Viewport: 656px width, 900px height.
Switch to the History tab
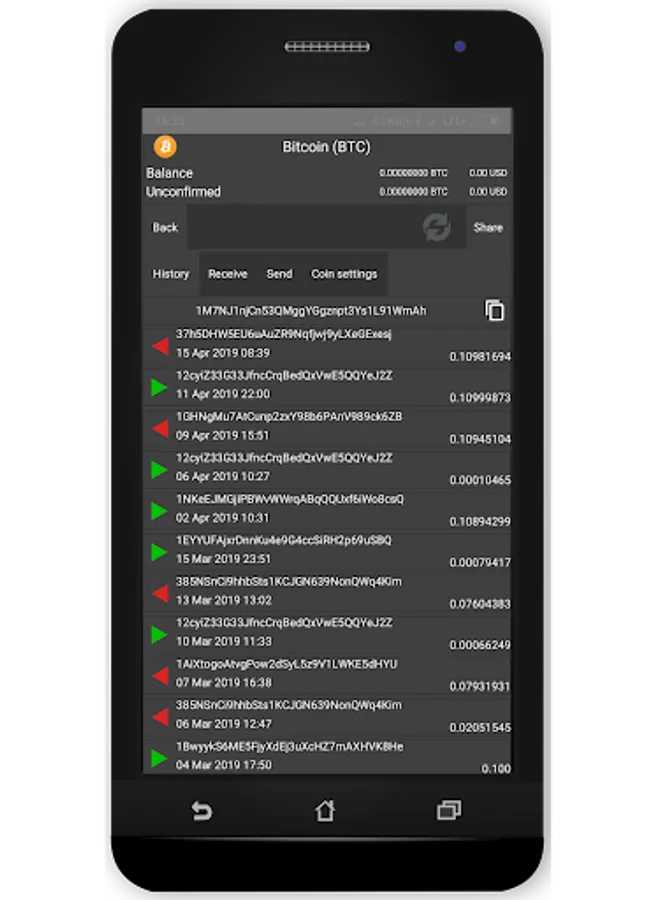click(170, 274)
